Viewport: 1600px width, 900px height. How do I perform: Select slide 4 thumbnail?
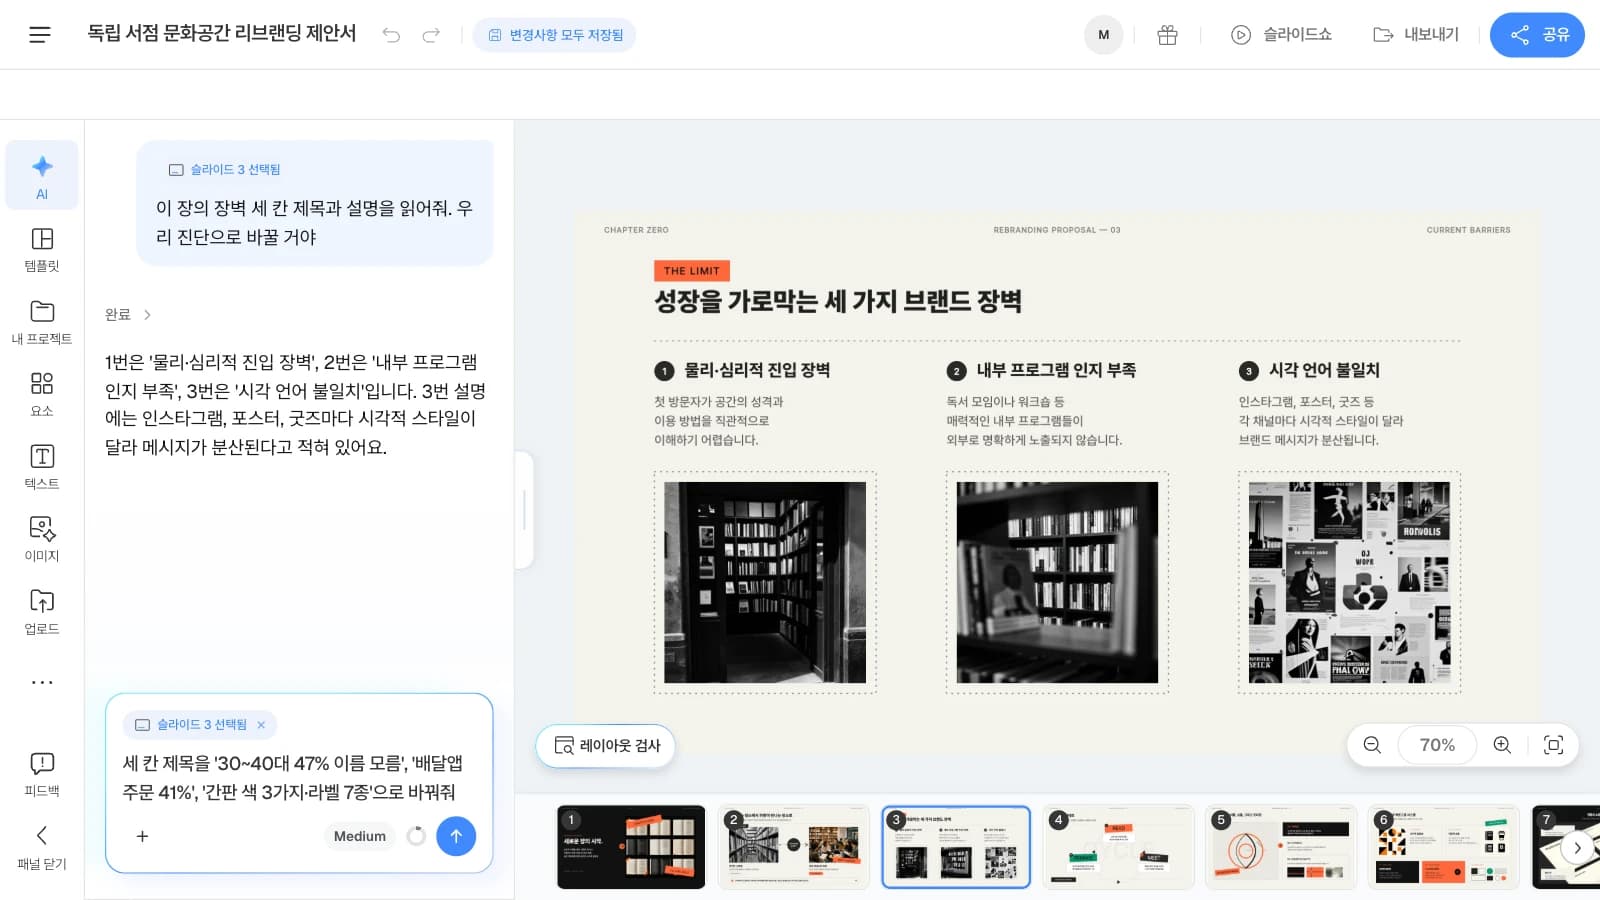click(x=1118, y=847)
